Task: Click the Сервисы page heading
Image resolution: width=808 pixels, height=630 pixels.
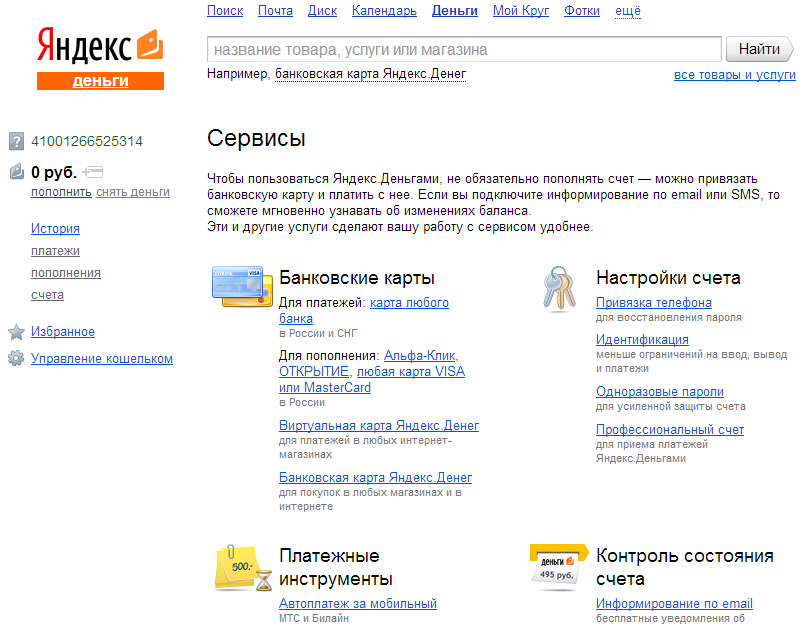Action: pos(257,138)
